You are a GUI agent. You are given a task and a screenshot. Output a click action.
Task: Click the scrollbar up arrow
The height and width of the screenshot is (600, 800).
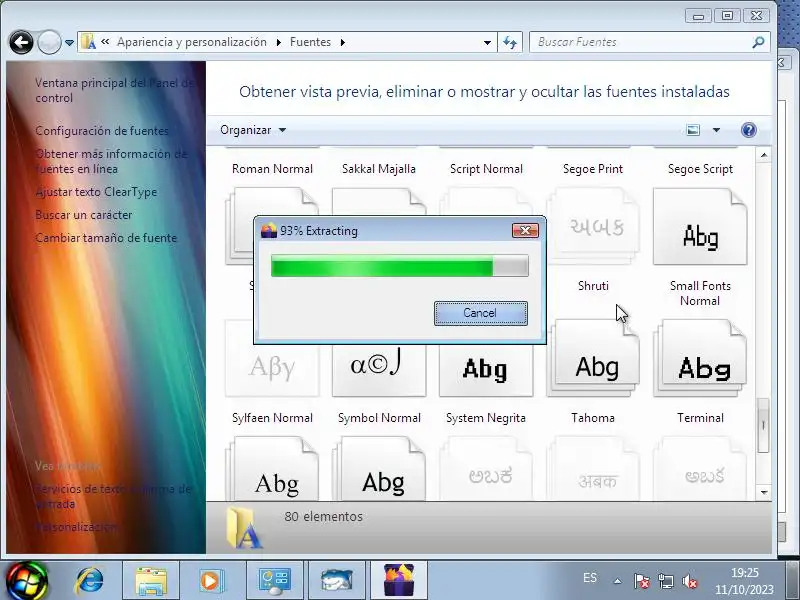click(764, 155)
